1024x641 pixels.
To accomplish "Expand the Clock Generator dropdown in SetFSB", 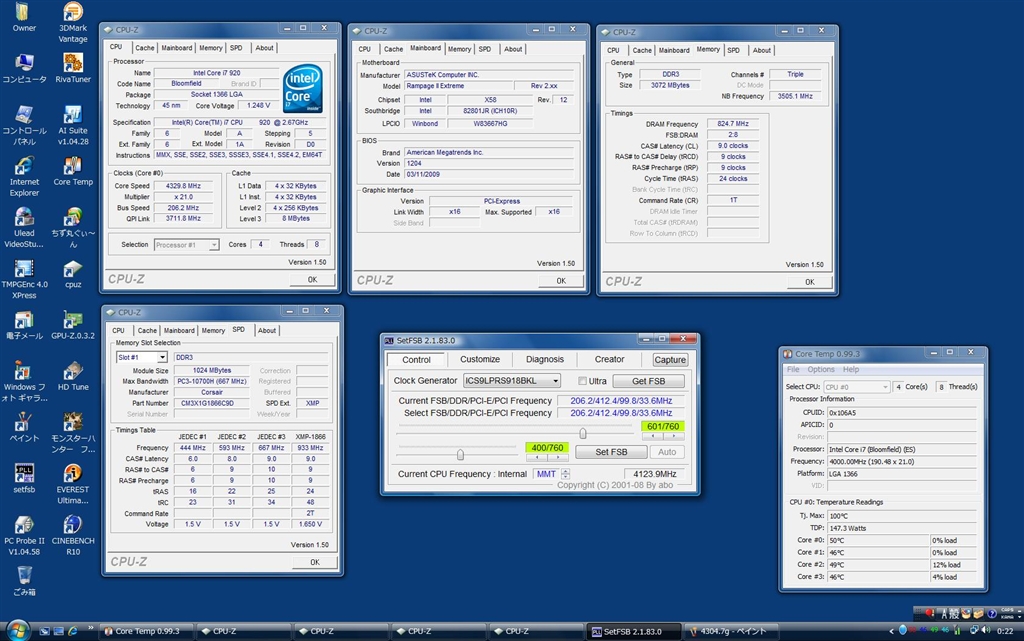I will pos(557,381).
